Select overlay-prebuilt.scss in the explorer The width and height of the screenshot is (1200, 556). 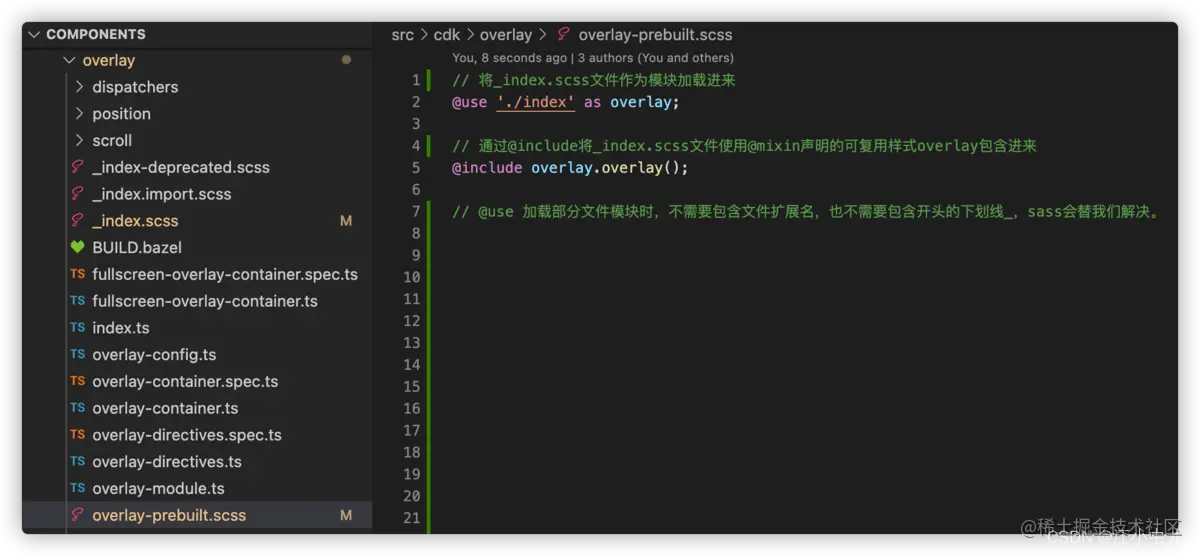[x=169, y=515]
